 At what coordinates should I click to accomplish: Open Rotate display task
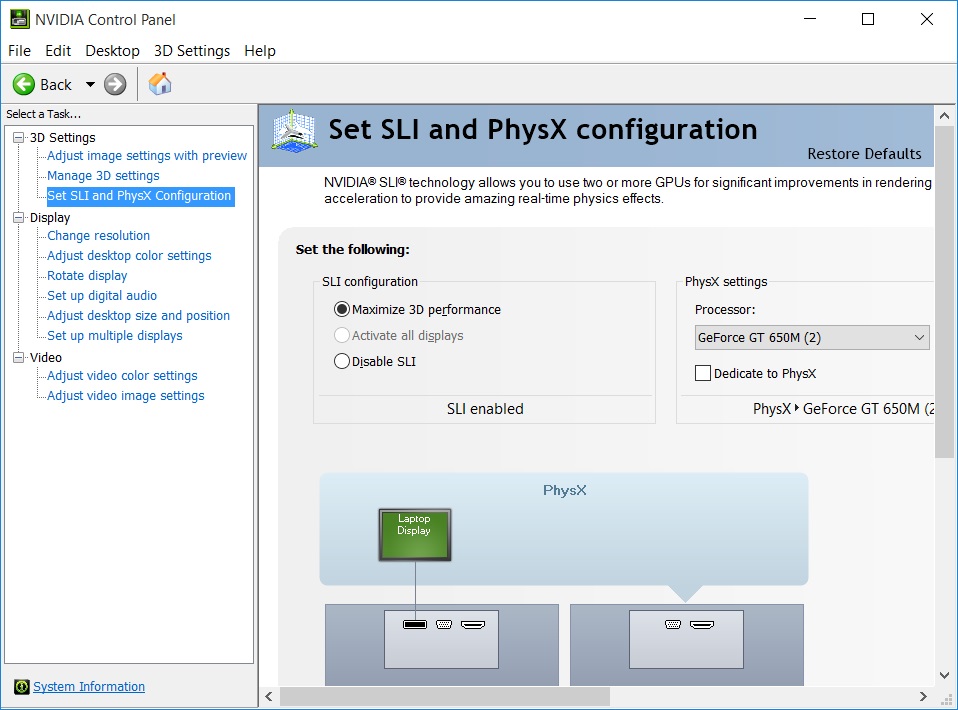pos(87,276)
